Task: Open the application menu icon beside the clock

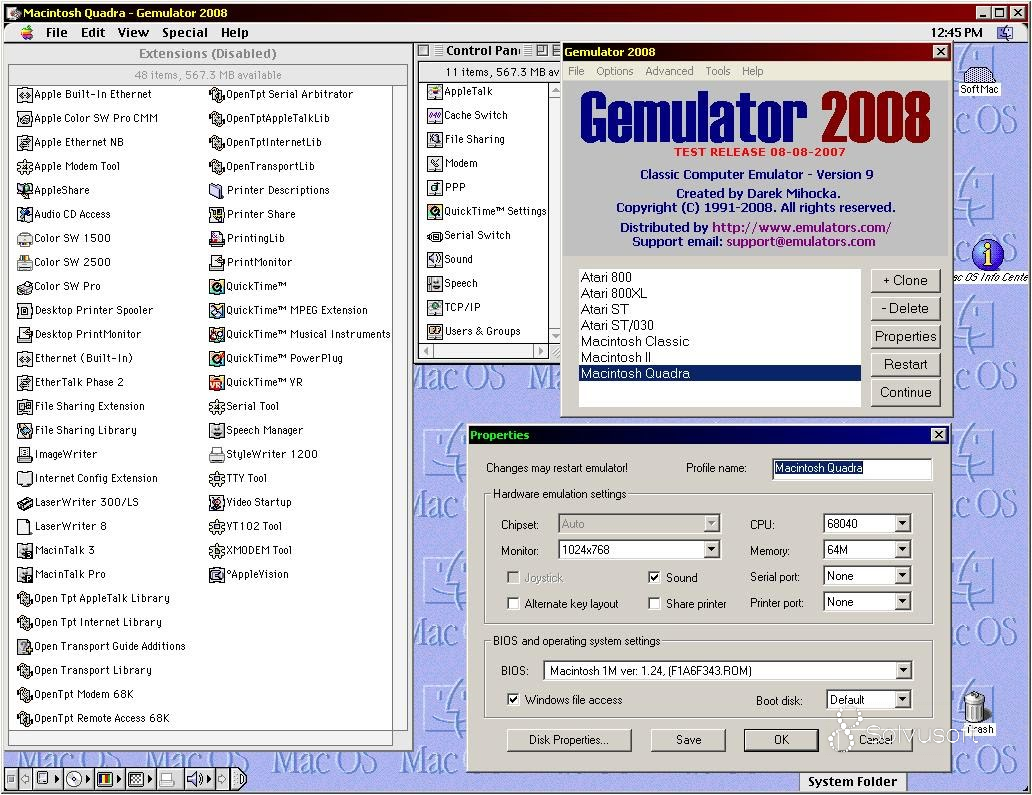Action: 1005,33
